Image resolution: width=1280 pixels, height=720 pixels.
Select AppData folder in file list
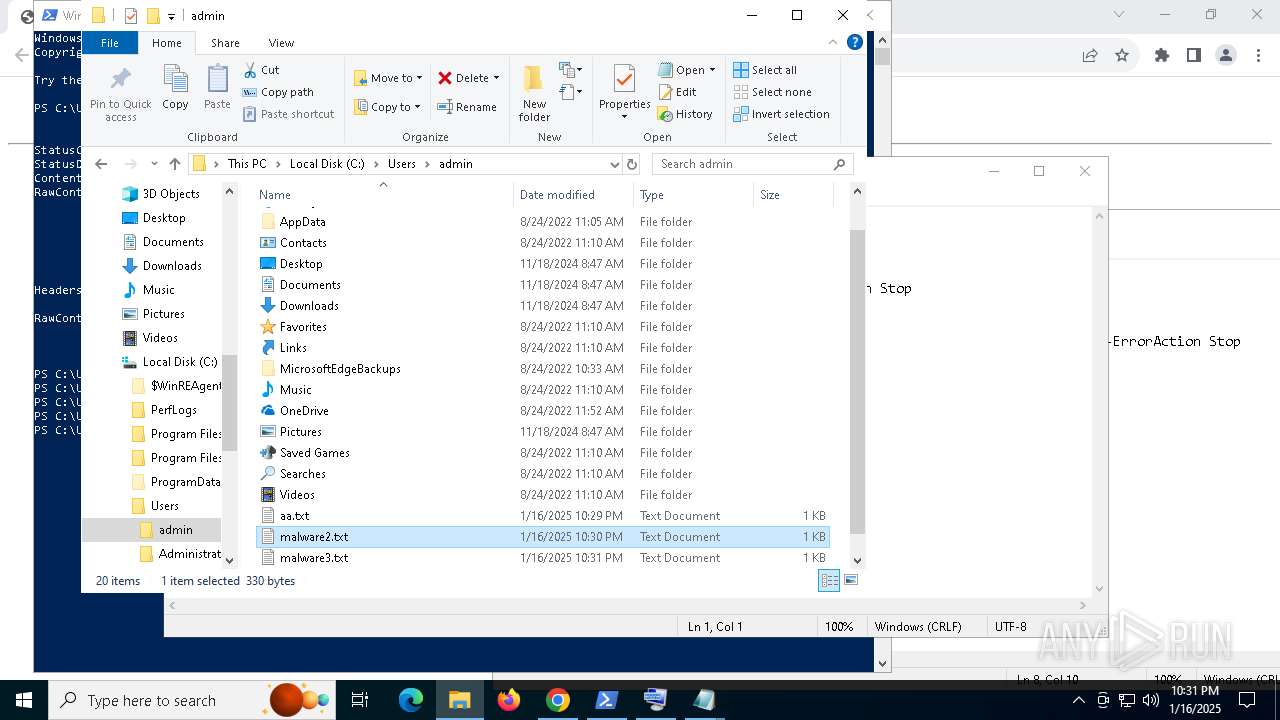[x=543, y=222]
